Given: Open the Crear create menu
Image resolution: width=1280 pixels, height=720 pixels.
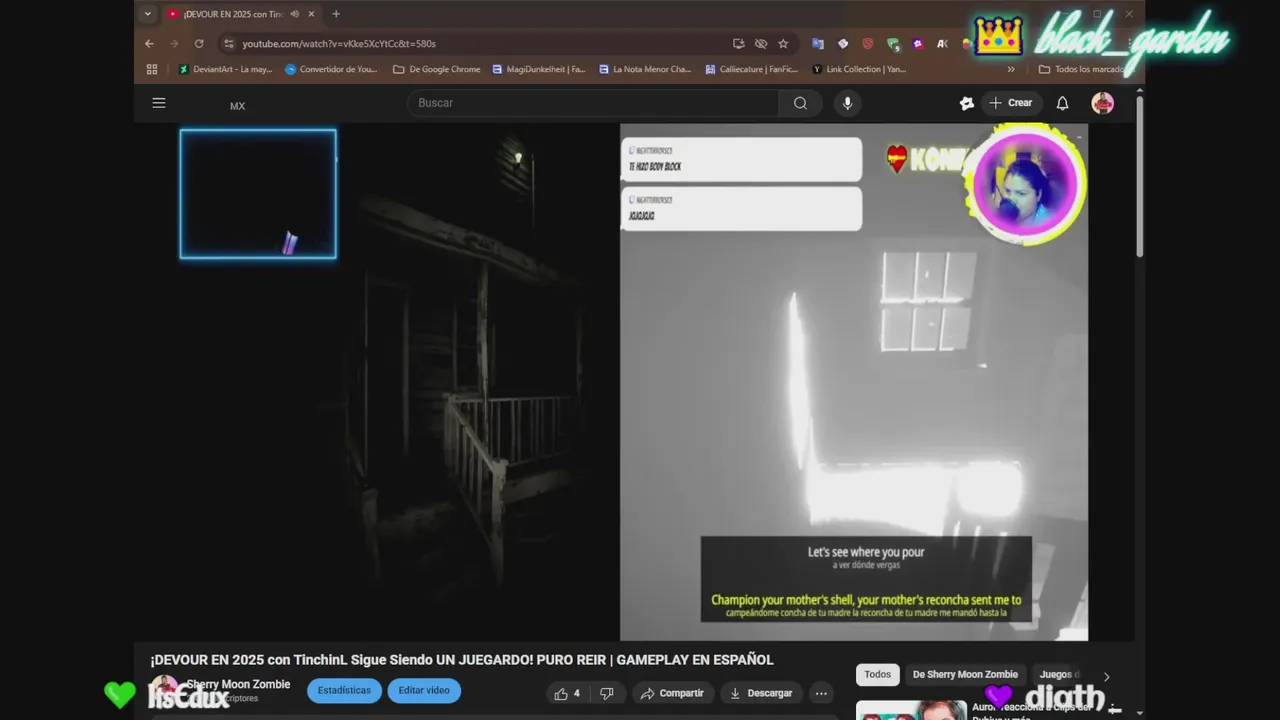Looking at the screenshot, I should [1010, 103].
